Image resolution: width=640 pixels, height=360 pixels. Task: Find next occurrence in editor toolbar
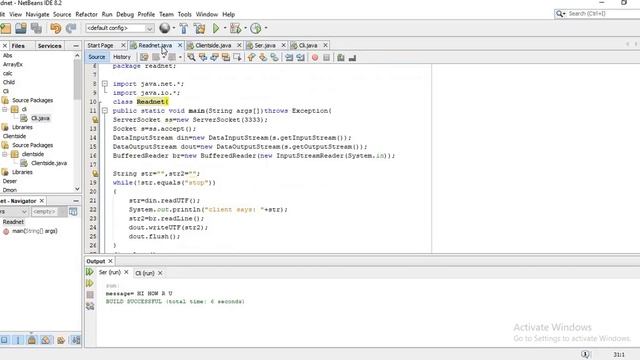point(214,58)
